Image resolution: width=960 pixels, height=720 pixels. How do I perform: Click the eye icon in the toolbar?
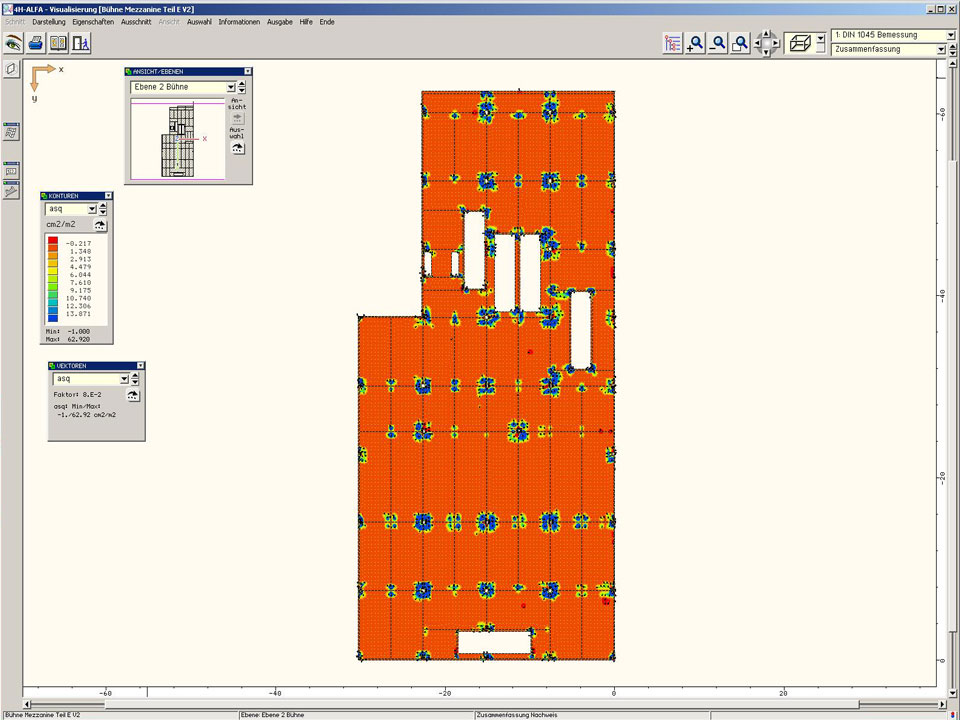point(13,43)
